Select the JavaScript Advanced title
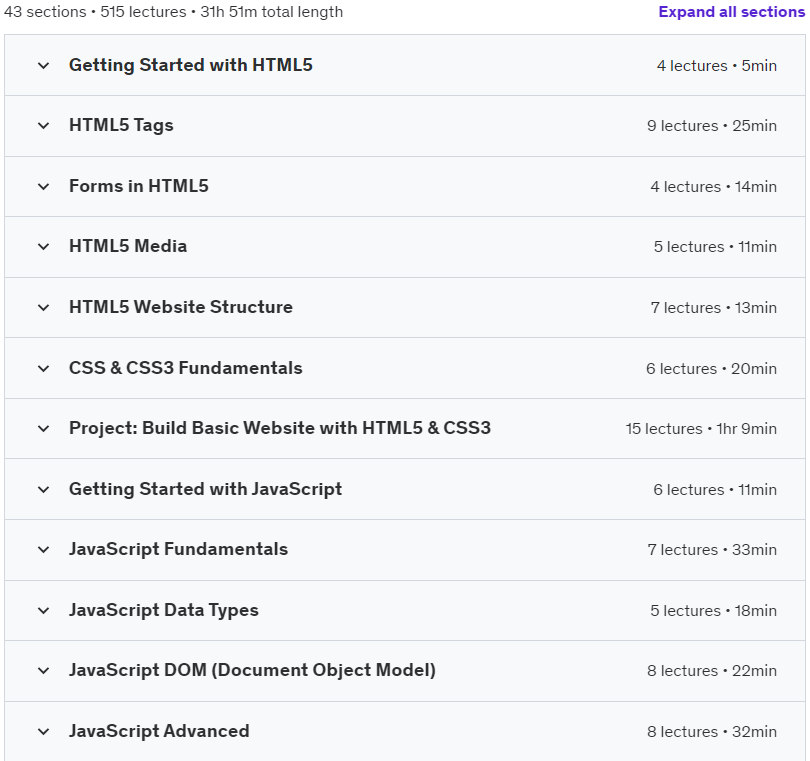 (159, 731)
